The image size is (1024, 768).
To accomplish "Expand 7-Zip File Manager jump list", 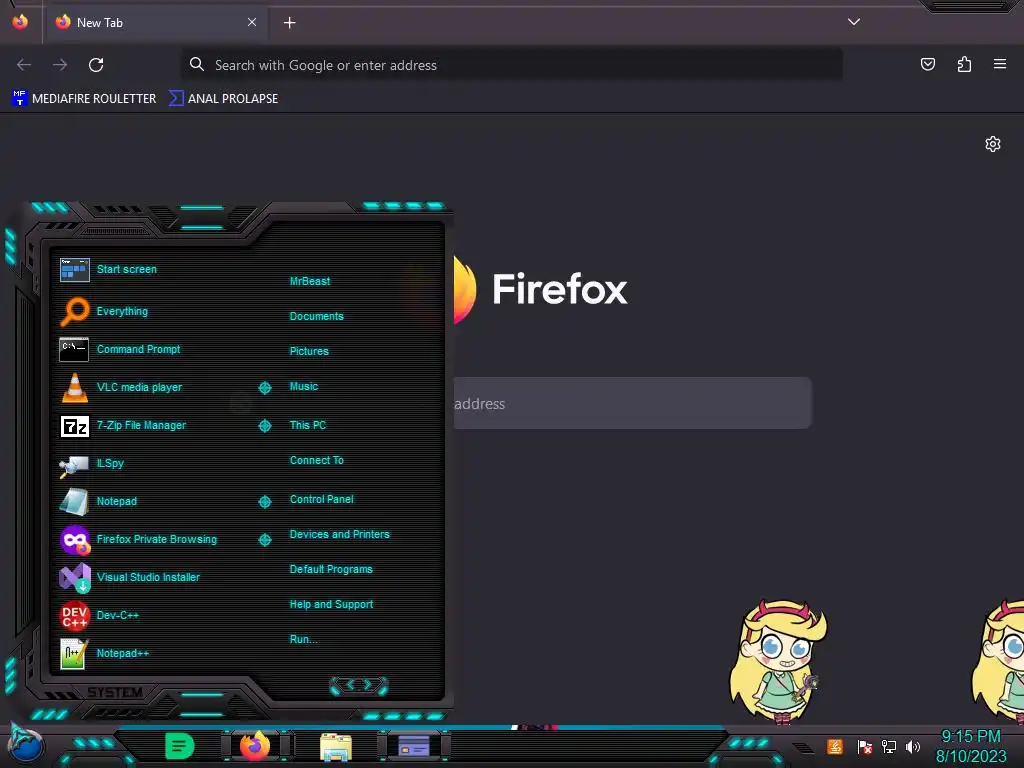I will 264,426.
